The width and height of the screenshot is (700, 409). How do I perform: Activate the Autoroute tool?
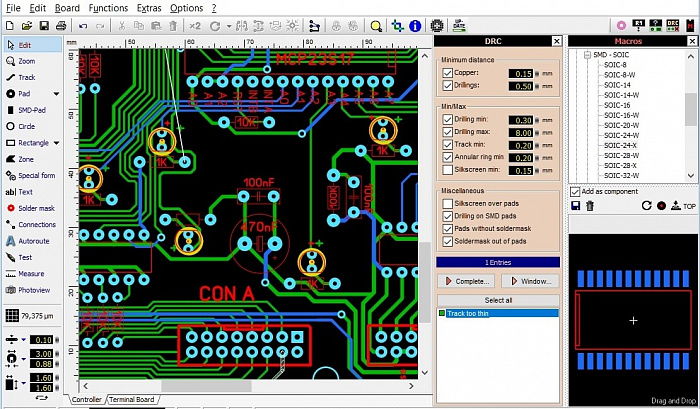coord(32,241)
